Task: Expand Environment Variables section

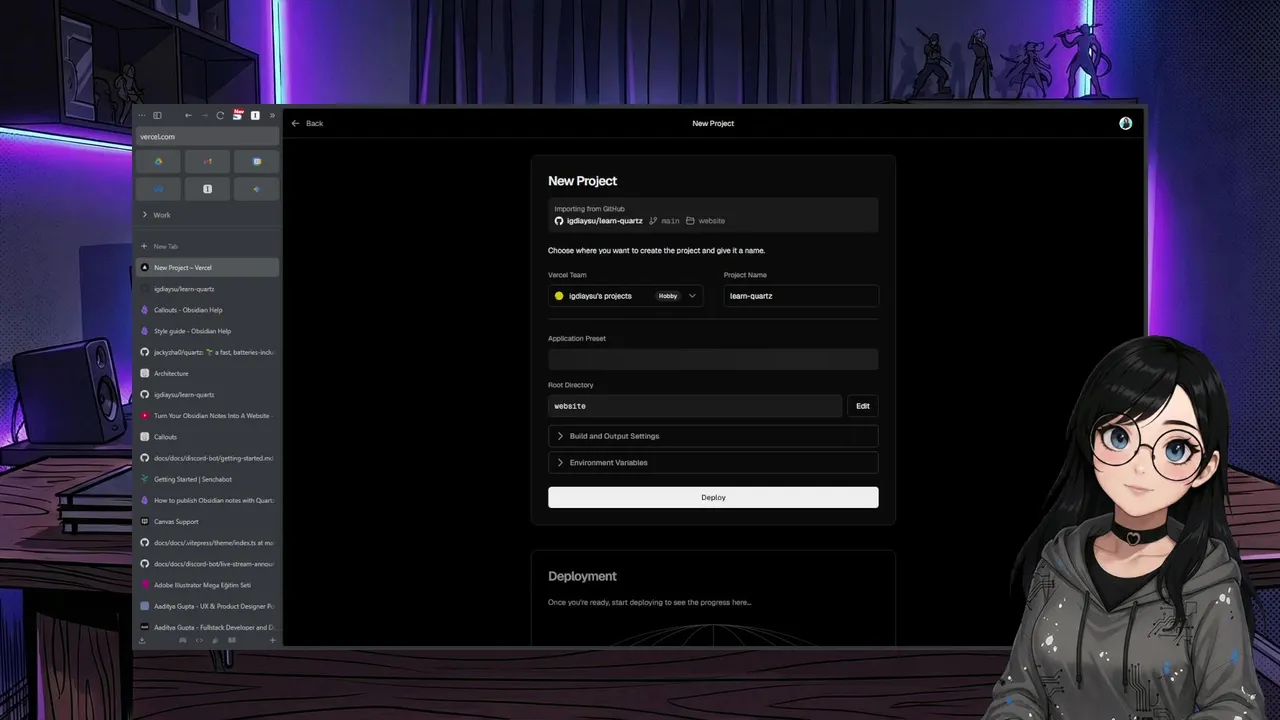Action: [x=713, y=462]
